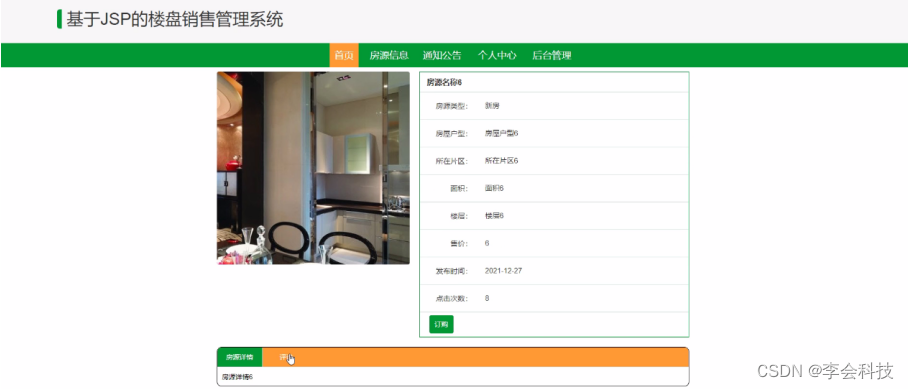Open 个人中心 from the nav bar
The height and width of the screenshot is (389, 909).
pyautogui.click(x=497, y=56)
